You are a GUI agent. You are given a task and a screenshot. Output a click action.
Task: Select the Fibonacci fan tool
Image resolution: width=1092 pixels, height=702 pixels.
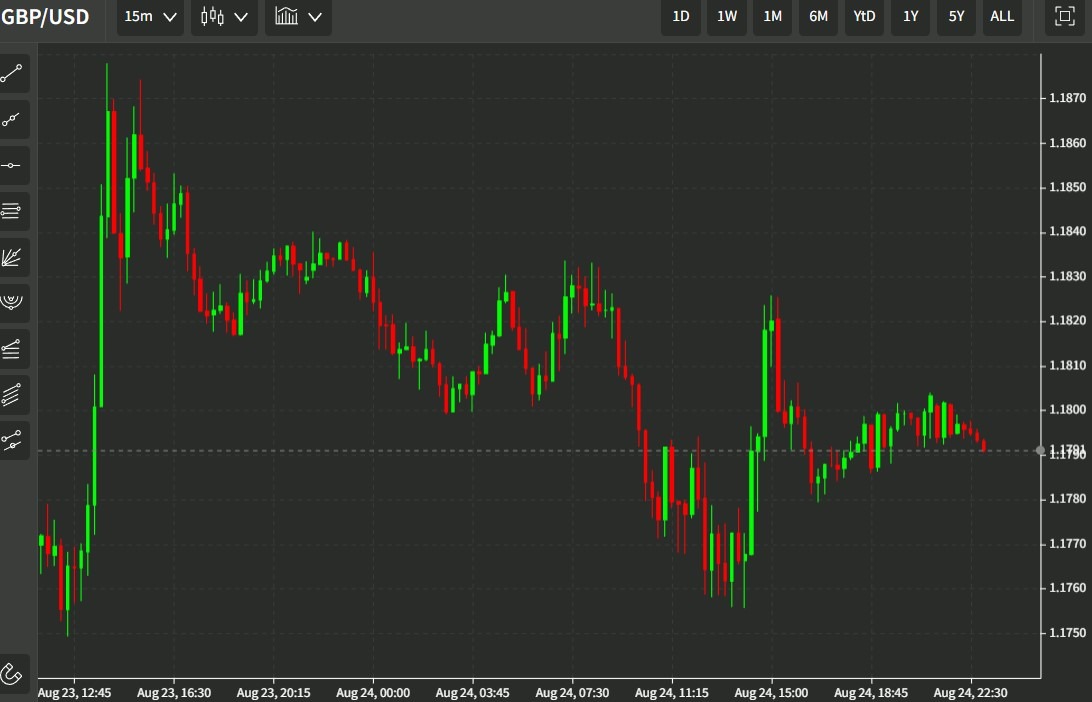coord(13,258)
